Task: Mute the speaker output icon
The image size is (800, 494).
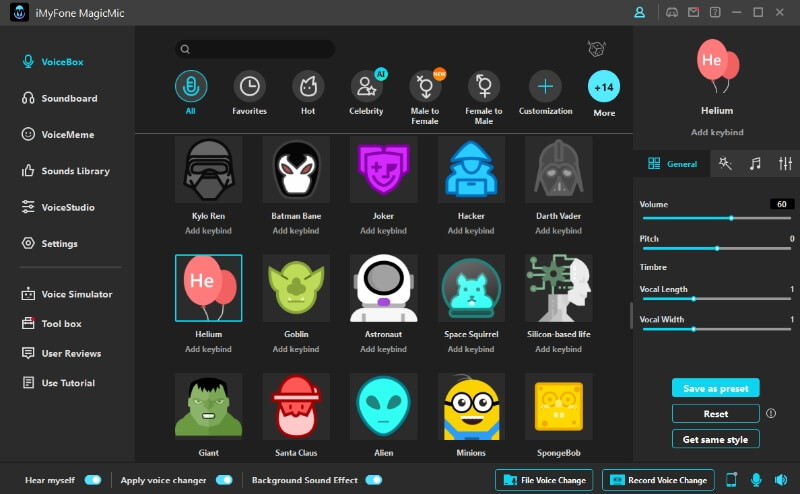Action: pyautogui.click(x=781, y=480)
